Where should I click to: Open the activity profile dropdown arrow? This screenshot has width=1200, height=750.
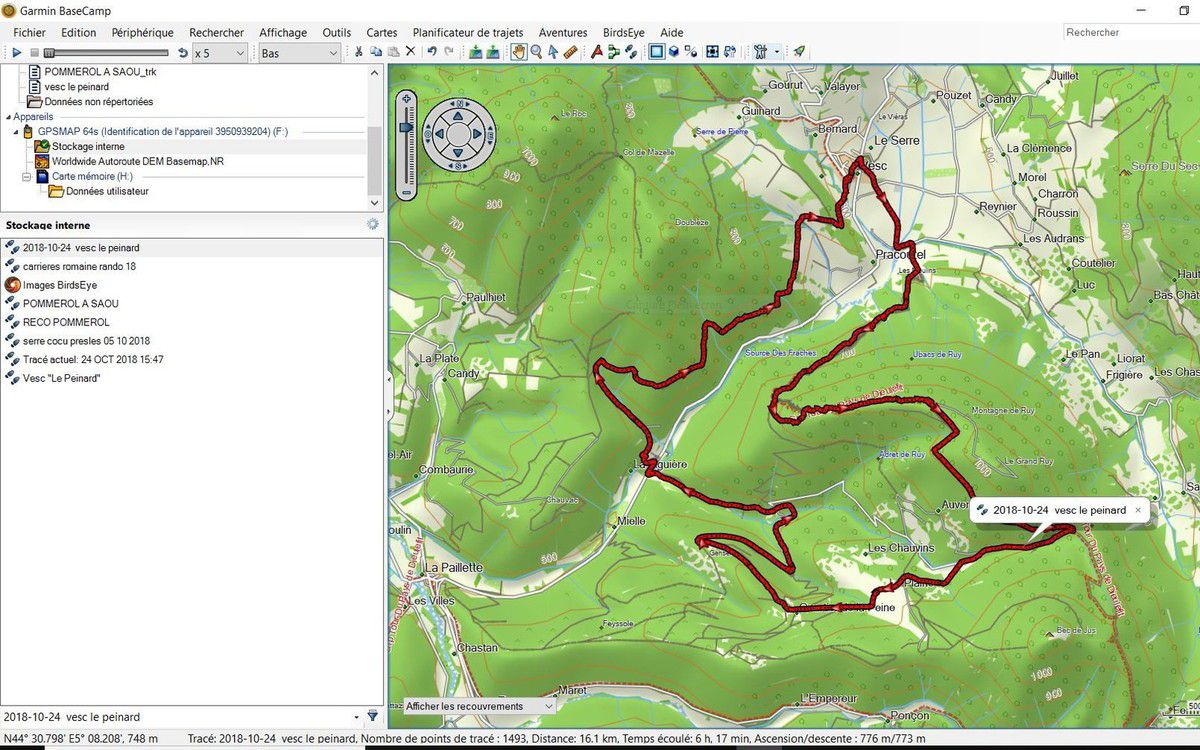coord(777,52)
